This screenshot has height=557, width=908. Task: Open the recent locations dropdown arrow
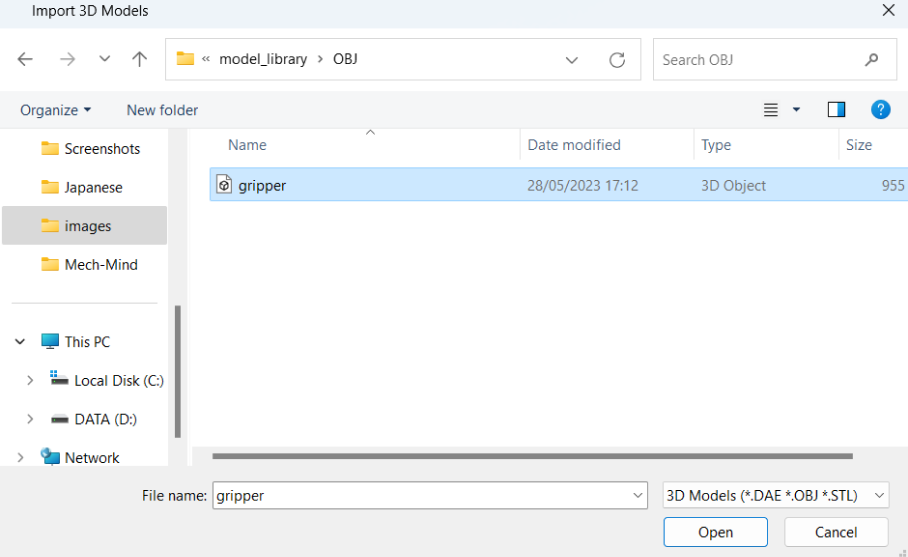(104, 59)
